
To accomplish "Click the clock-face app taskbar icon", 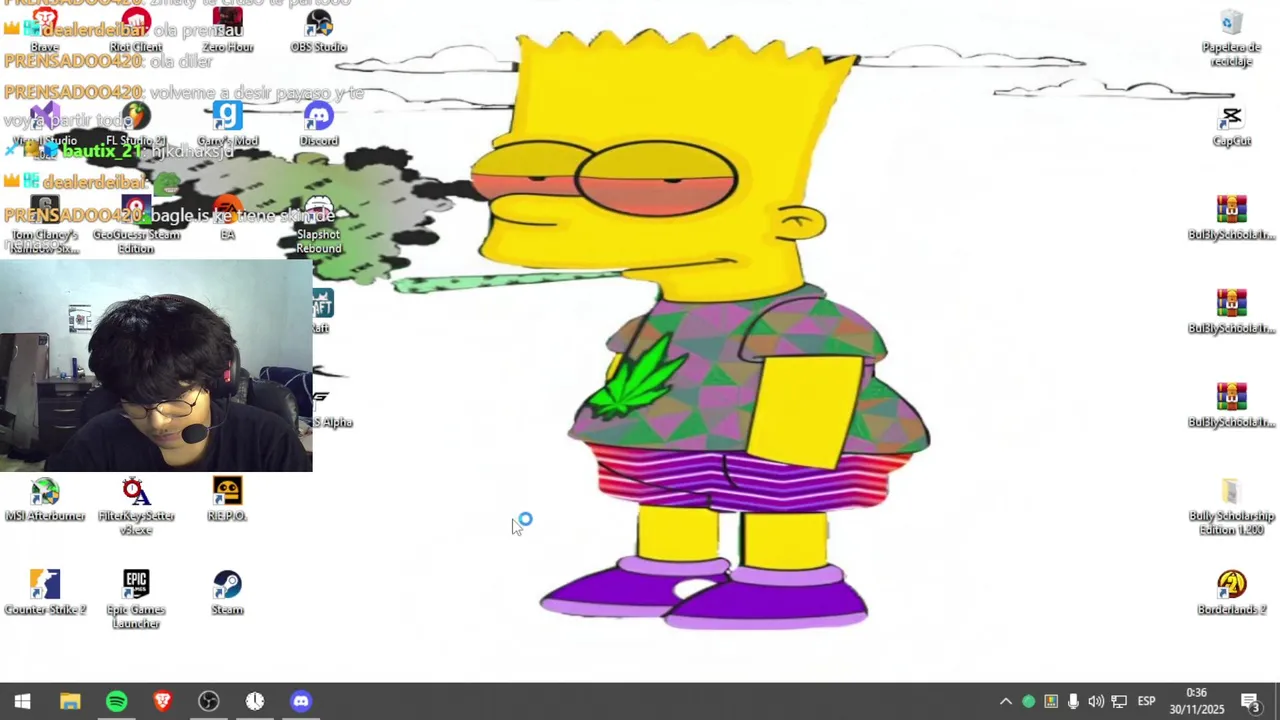I will (254, 701).
